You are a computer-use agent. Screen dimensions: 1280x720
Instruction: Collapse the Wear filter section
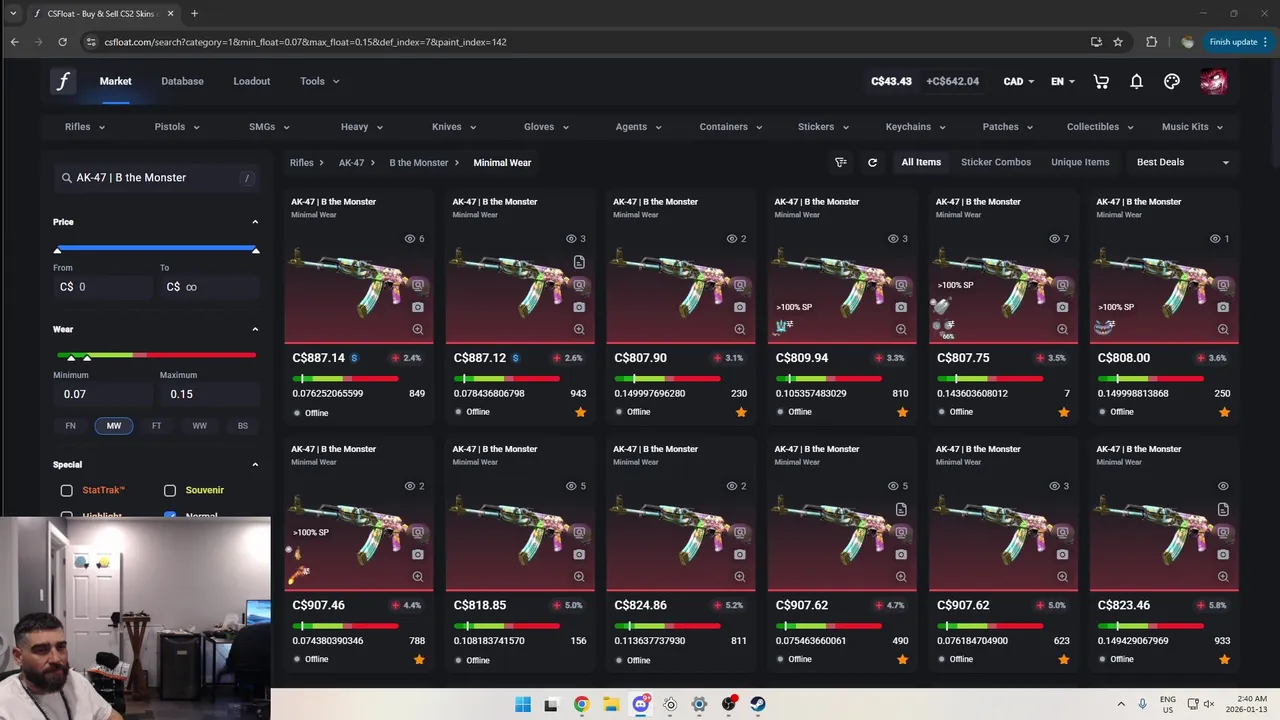[x=255, y=329]
